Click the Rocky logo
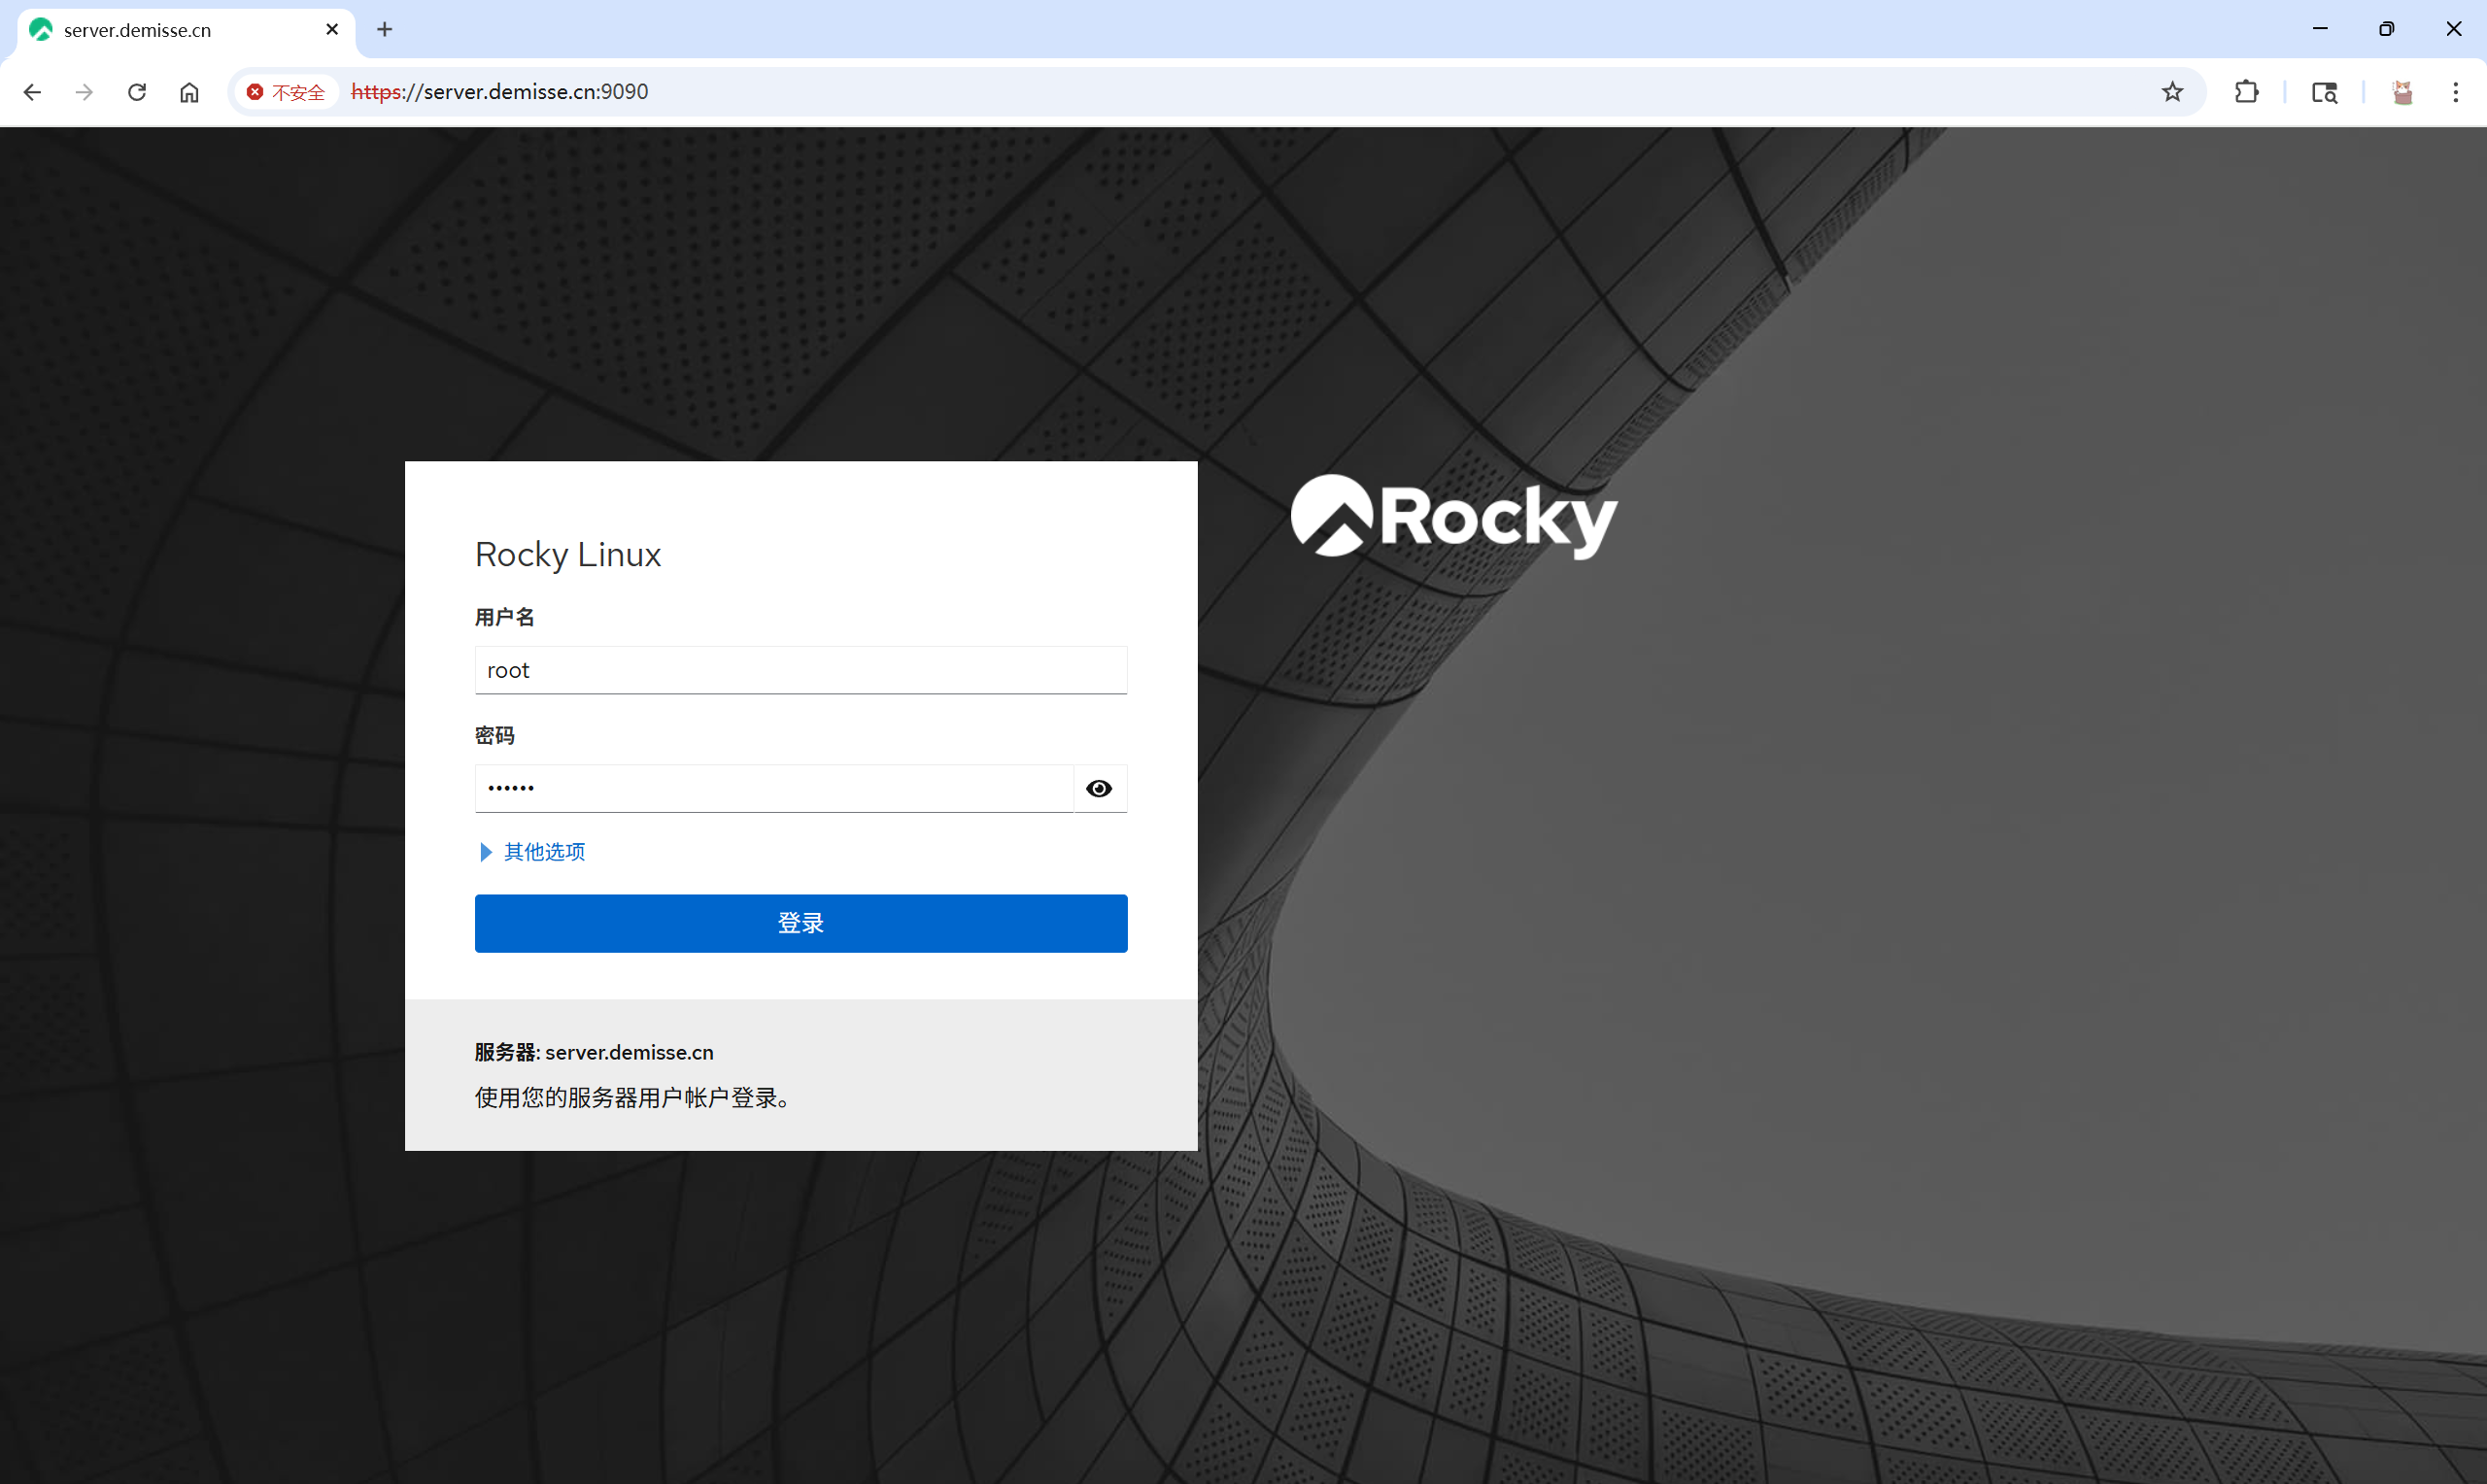Image resolution: width=2487 pixels, height=1484 pixels. click(1454, 517)
